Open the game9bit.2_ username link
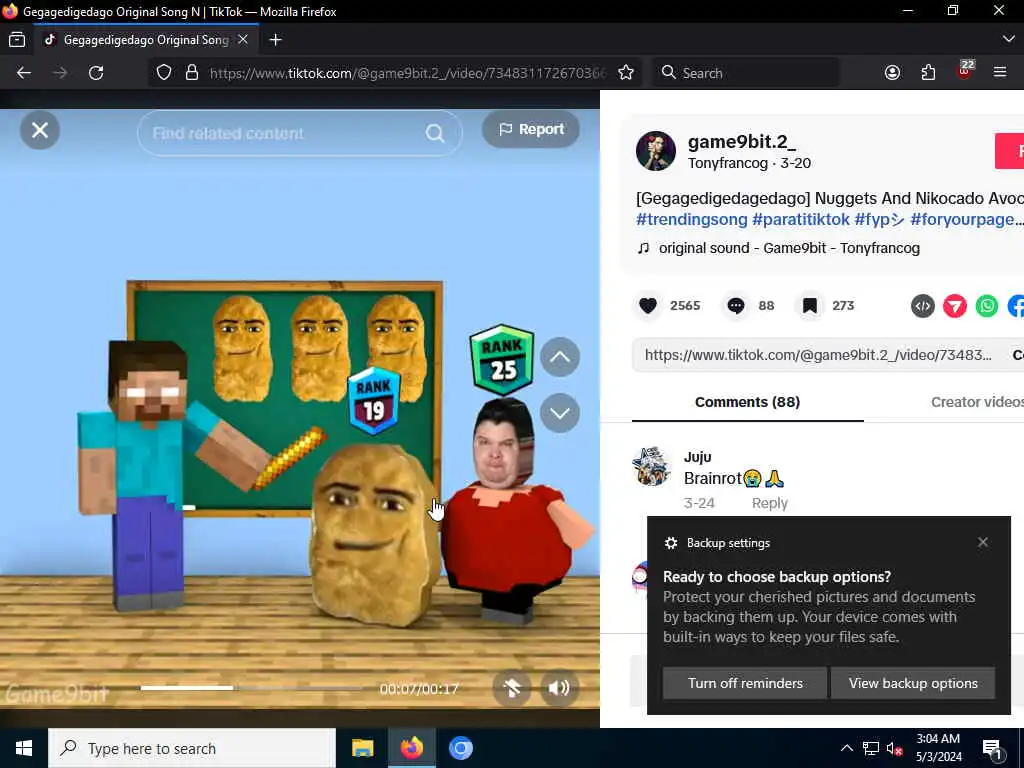Viewport: 1024px width, 768px height. pyautogui.click(x=741, y=142)
